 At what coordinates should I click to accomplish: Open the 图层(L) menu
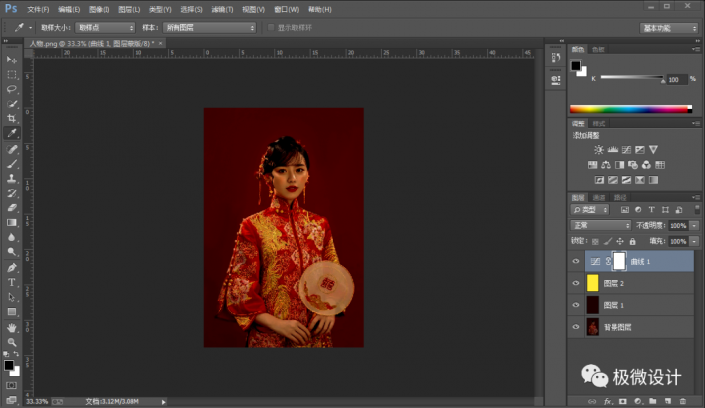pyautogui.click(x=129, y=9)
